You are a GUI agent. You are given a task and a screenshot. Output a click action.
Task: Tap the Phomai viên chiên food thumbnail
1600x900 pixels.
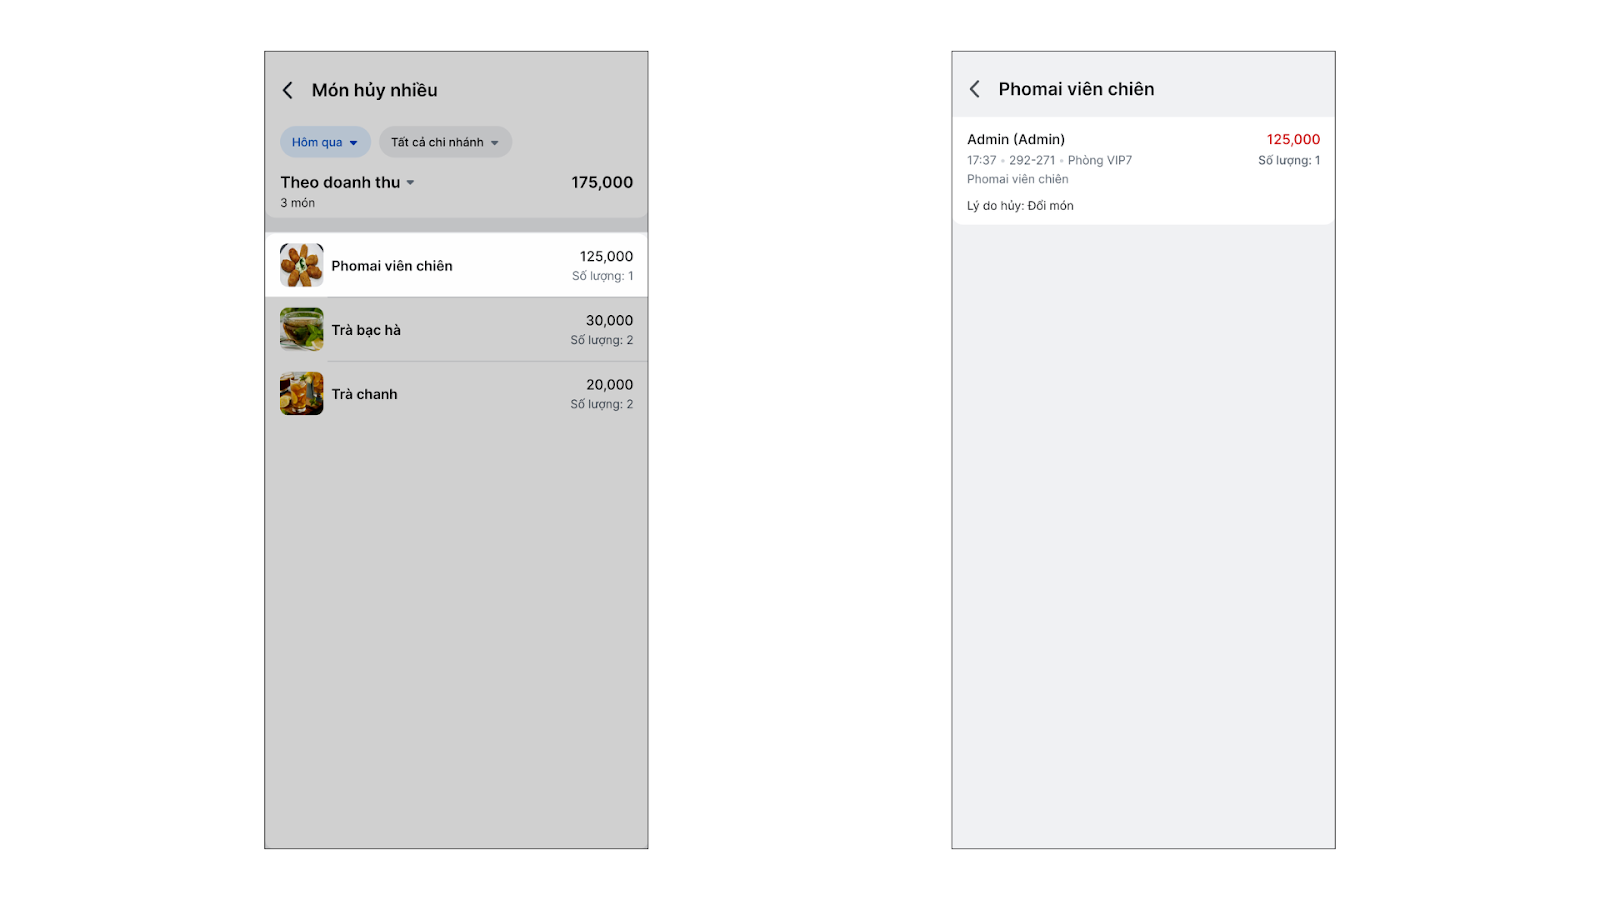[x=301, y=266]
